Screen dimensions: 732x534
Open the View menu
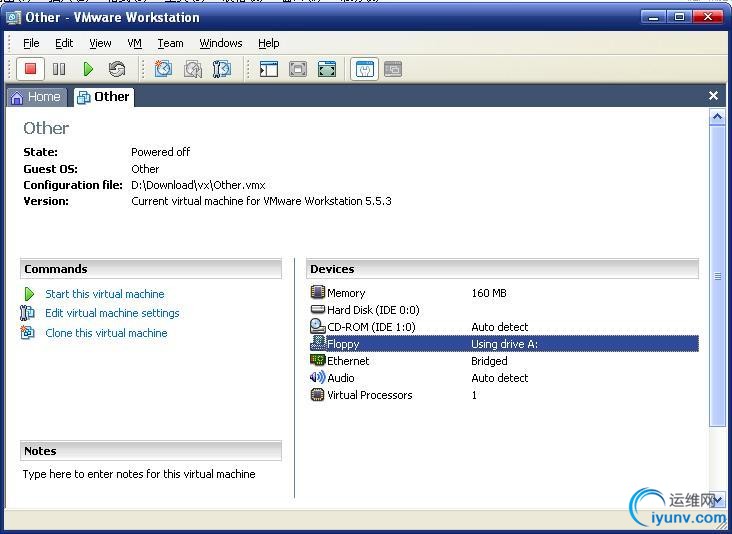coord(100,43)
